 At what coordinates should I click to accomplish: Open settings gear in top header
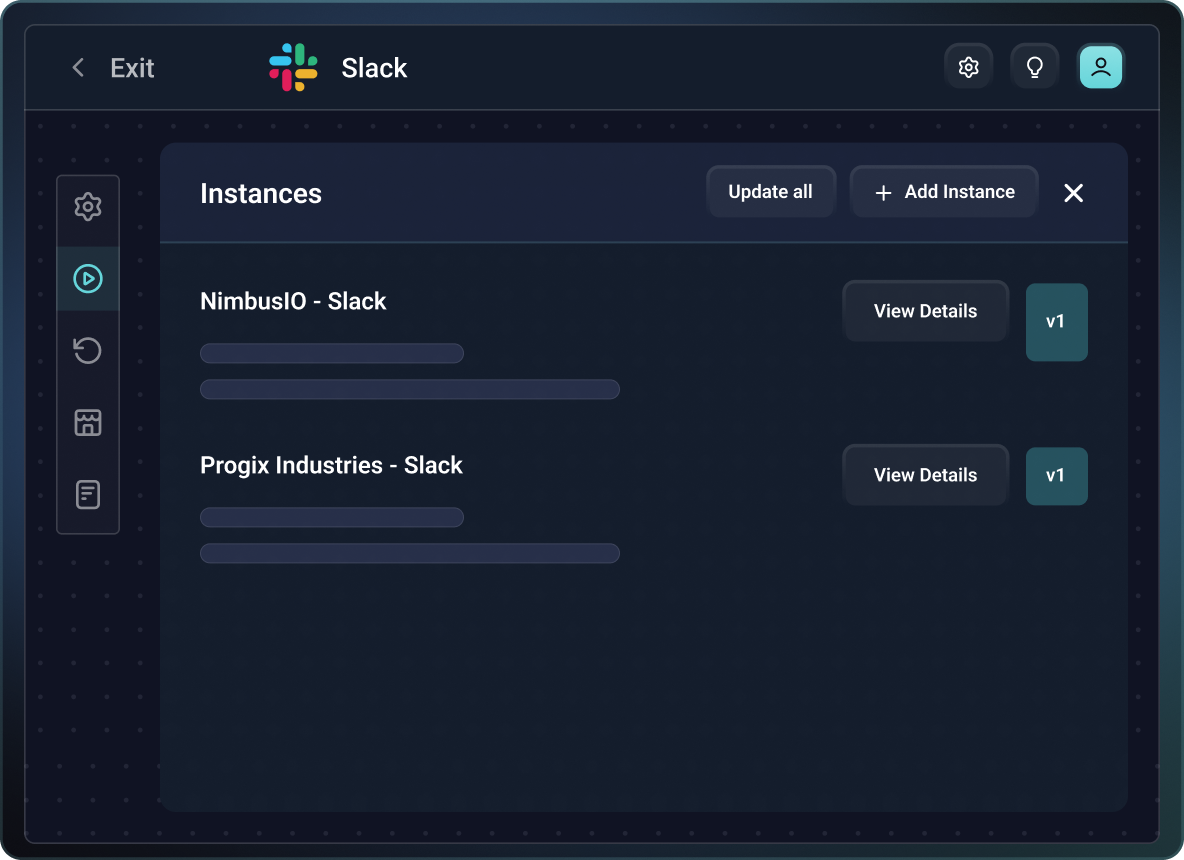tap(968, 67)
